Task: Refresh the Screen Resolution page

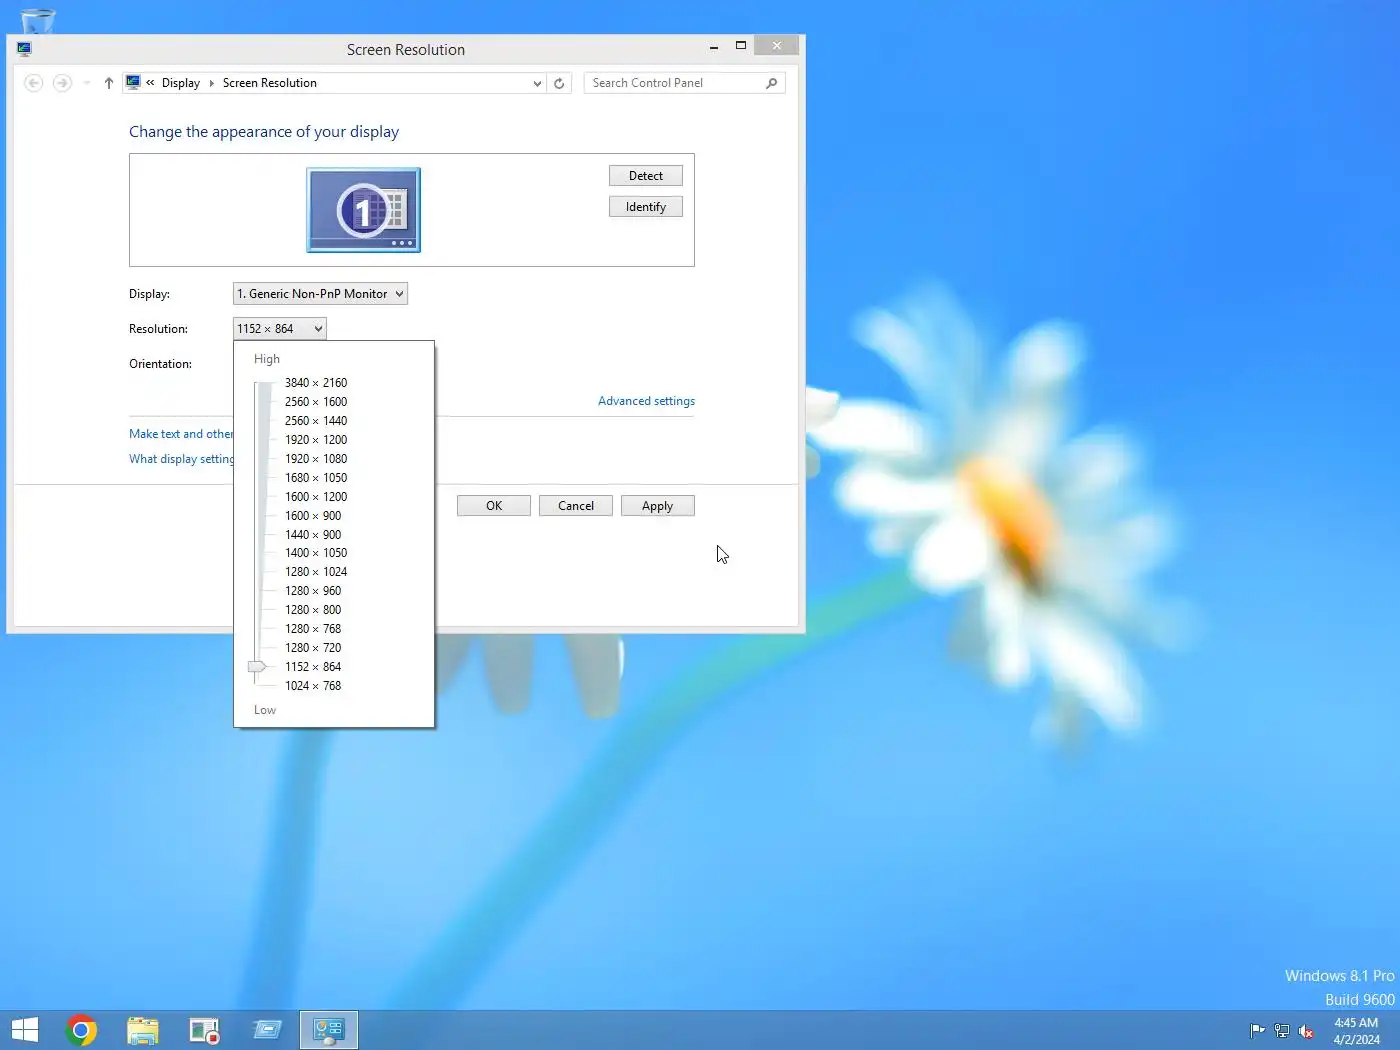Action: (x=559, y=83)
